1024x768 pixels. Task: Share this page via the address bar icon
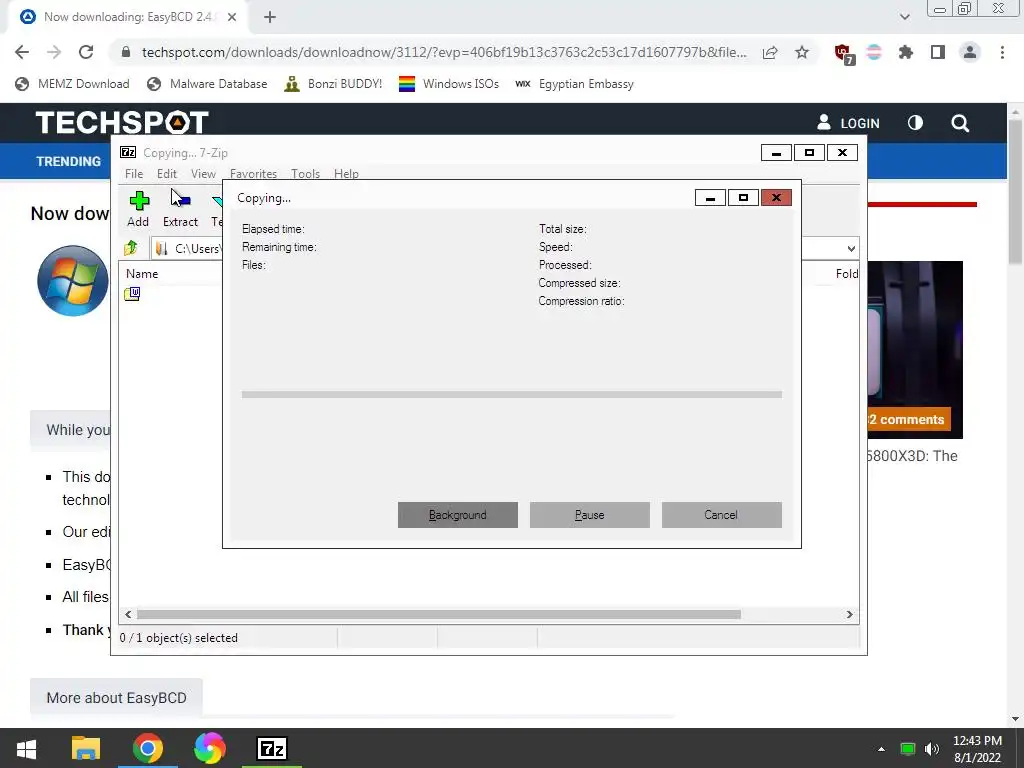point(770,52)
